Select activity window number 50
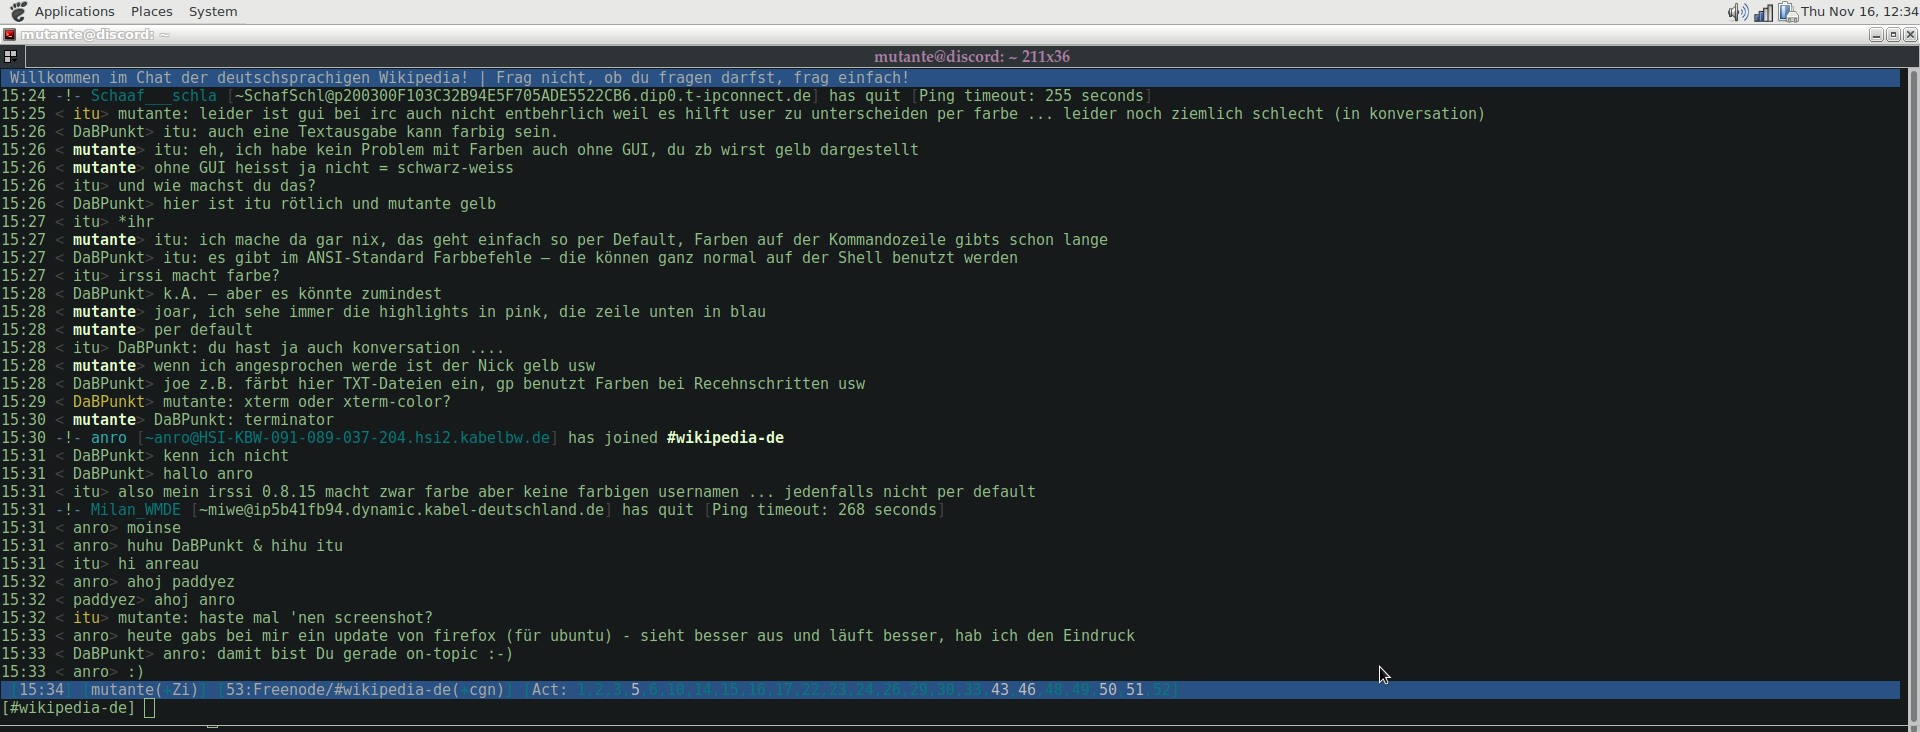 coord(1108,690)
